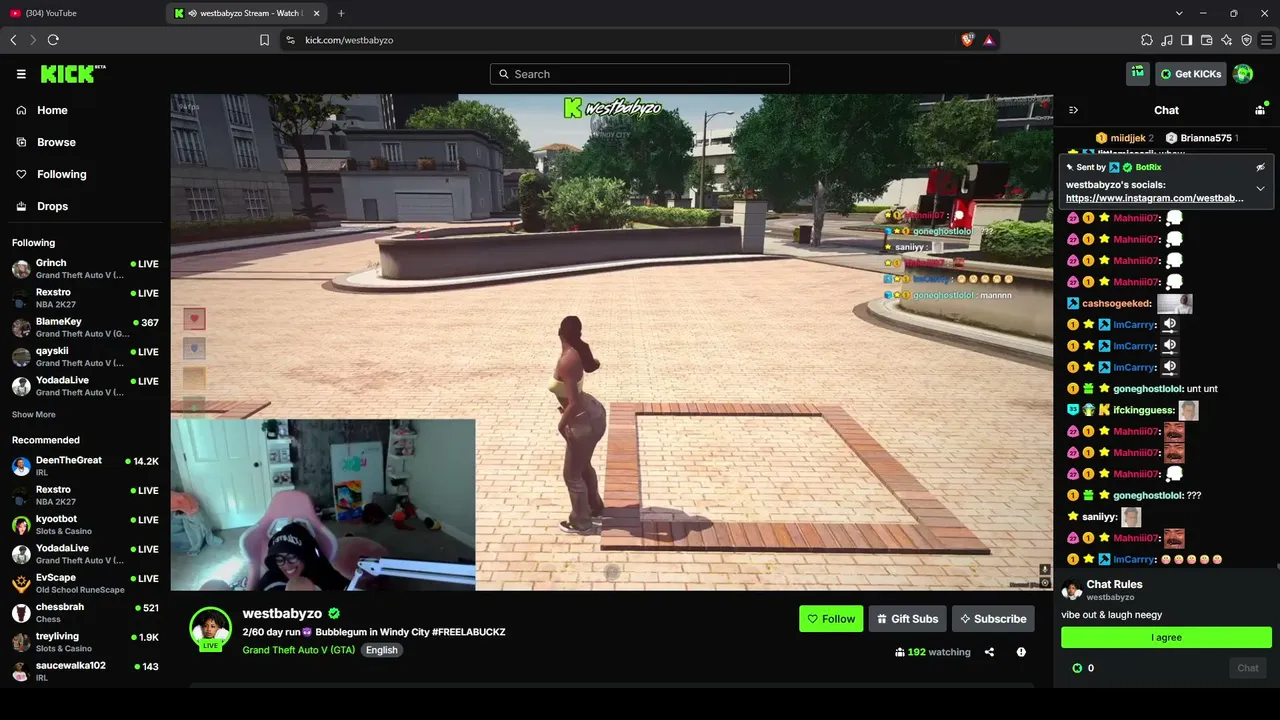
Task: Open the media playlist music note icon
Action: (1167, 40)
